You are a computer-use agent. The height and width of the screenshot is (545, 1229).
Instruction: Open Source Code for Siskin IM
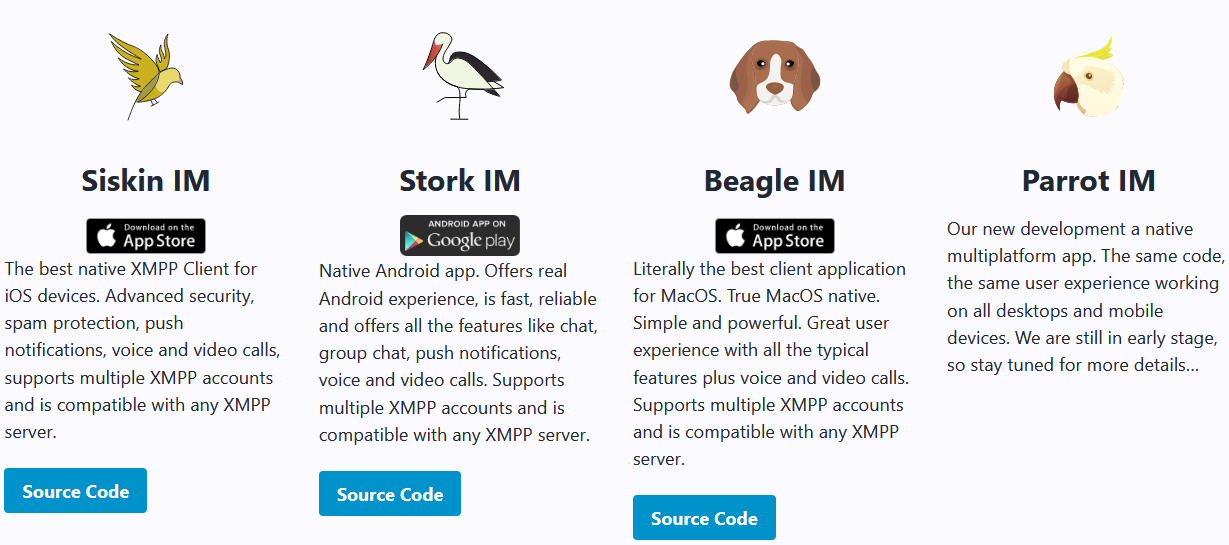pyautogui.click(x=76, y=491)
